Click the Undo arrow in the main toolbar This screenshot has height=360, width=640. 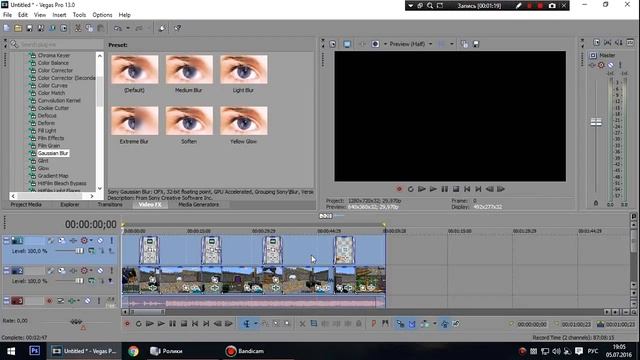coord(118,28)
